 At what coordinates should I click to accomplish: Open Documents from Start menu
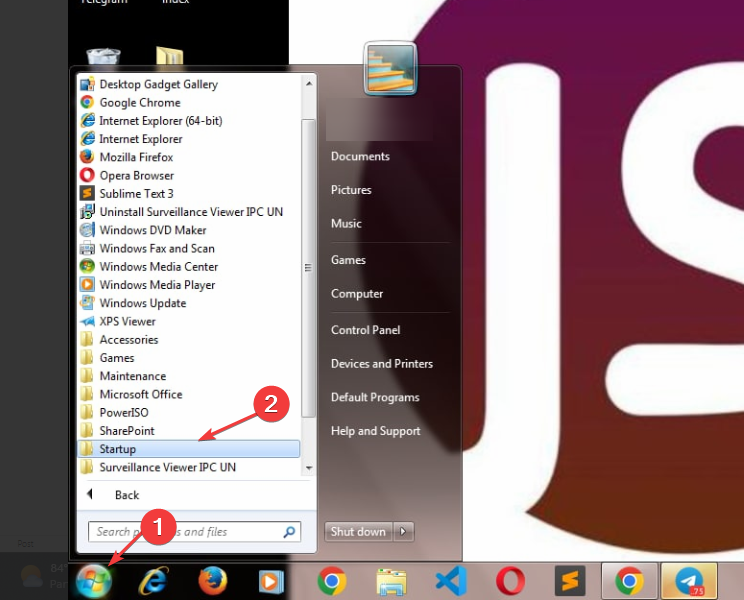point(360,157)
